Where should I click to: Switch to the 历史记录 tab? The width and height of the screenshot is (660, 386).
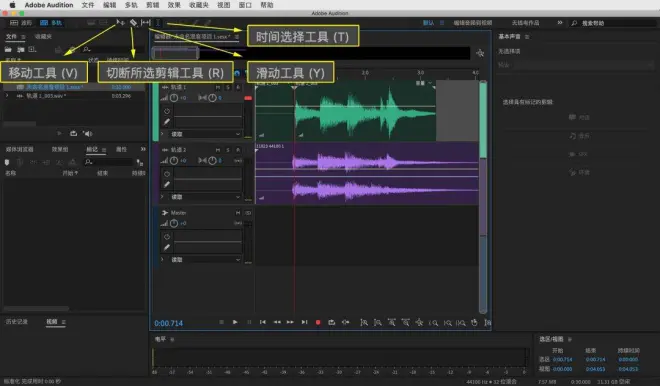[16, 322]
